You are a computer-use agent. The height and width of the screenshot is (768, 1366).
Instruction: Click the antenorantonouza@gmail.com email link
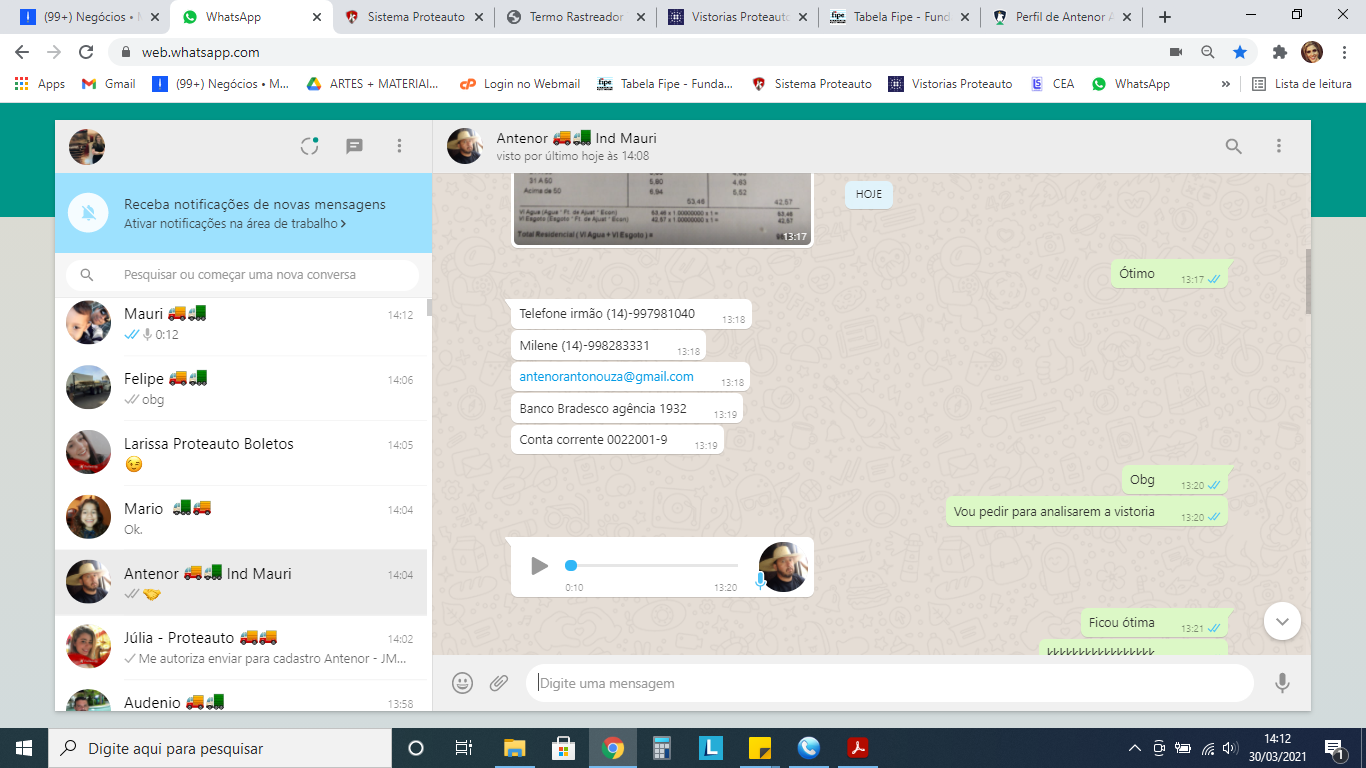click(x=606, y=377)
